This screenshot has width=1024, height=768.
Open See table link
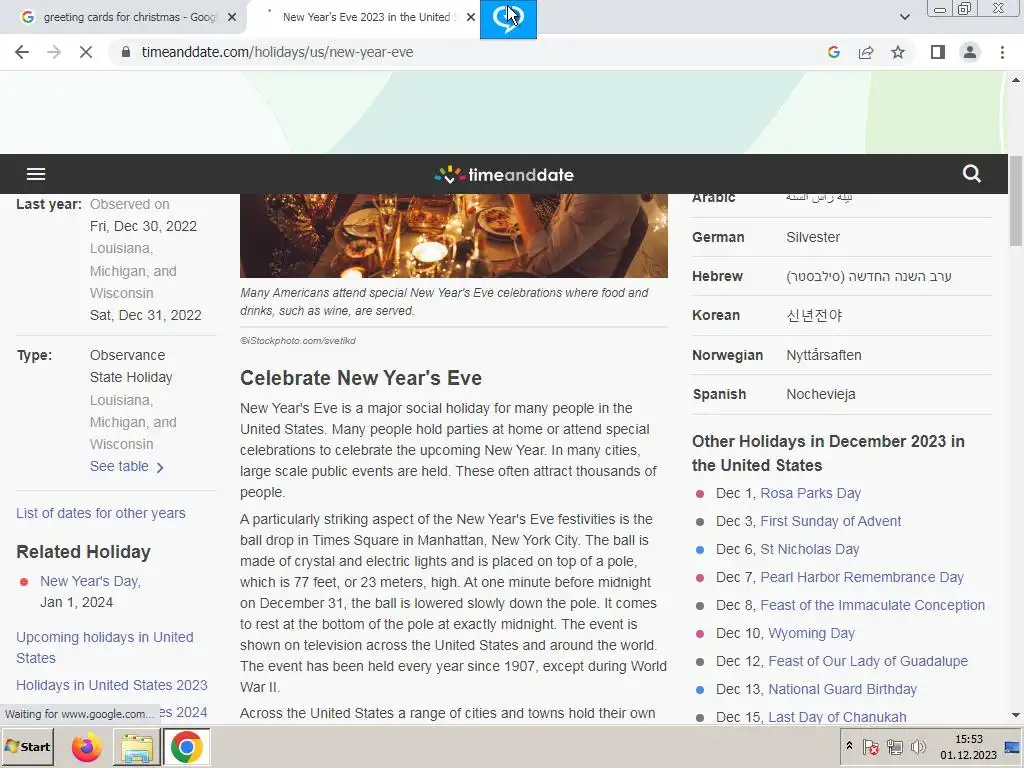click(127, 466)
